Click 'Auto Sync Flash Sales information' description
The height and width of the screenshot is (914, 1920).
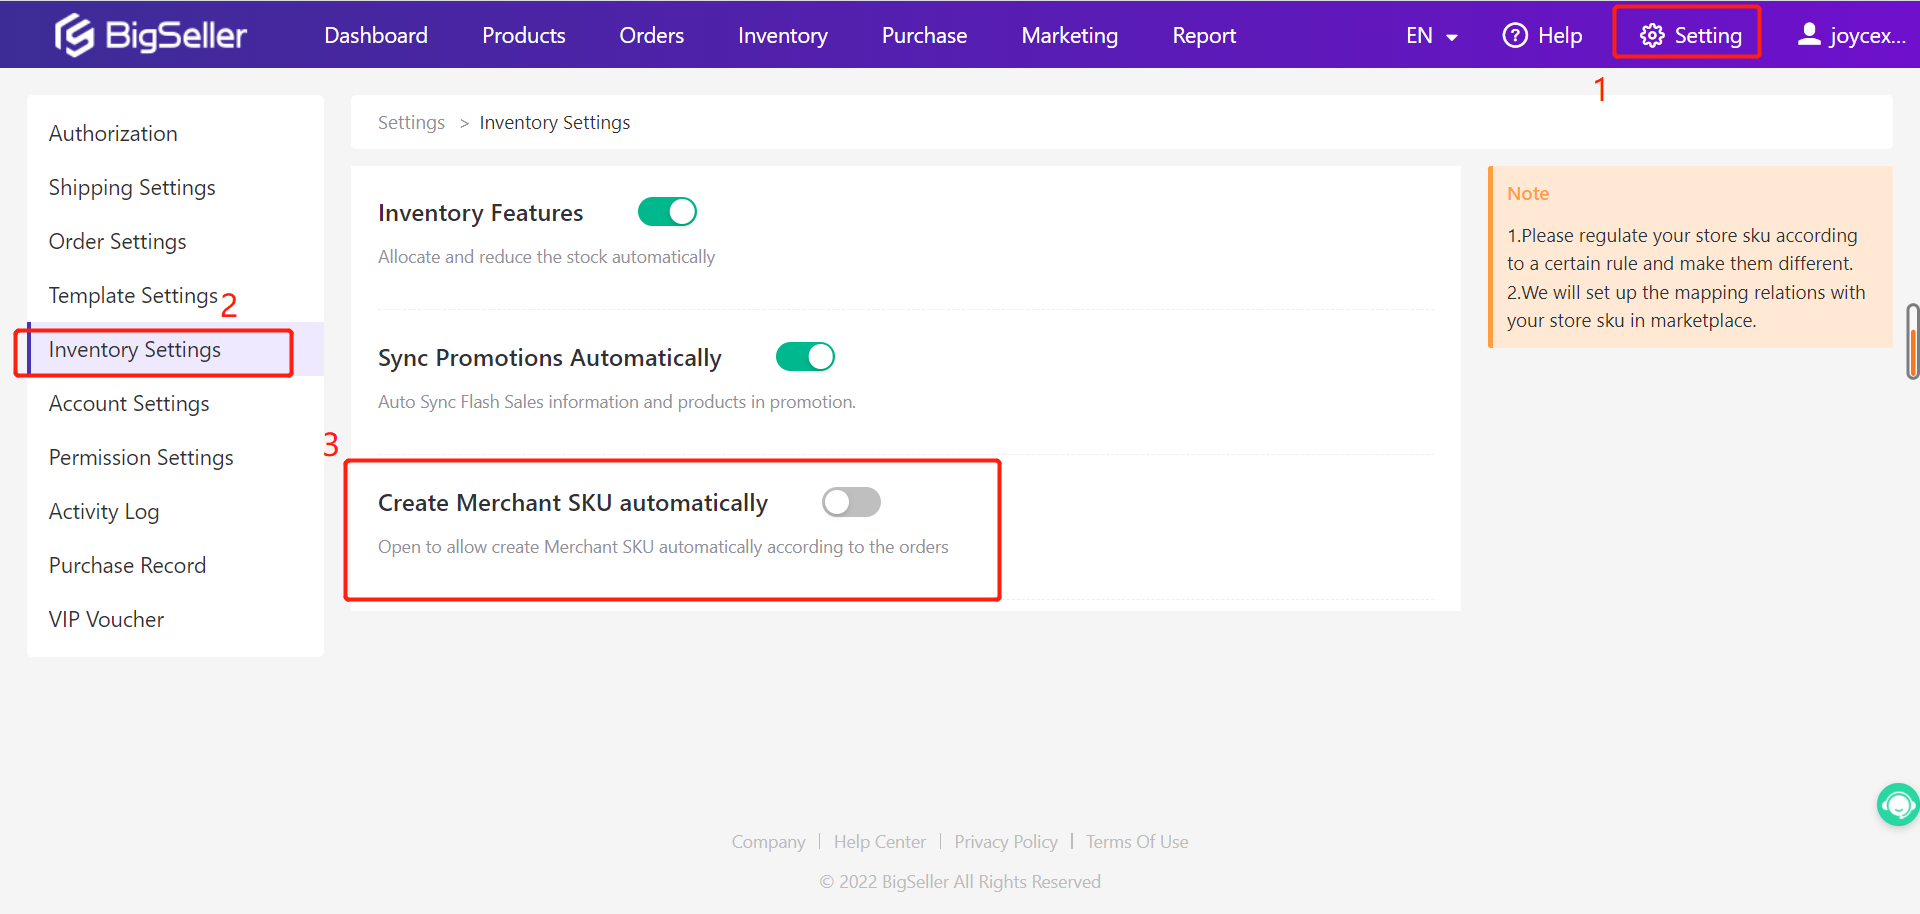[x=617, y=402]
